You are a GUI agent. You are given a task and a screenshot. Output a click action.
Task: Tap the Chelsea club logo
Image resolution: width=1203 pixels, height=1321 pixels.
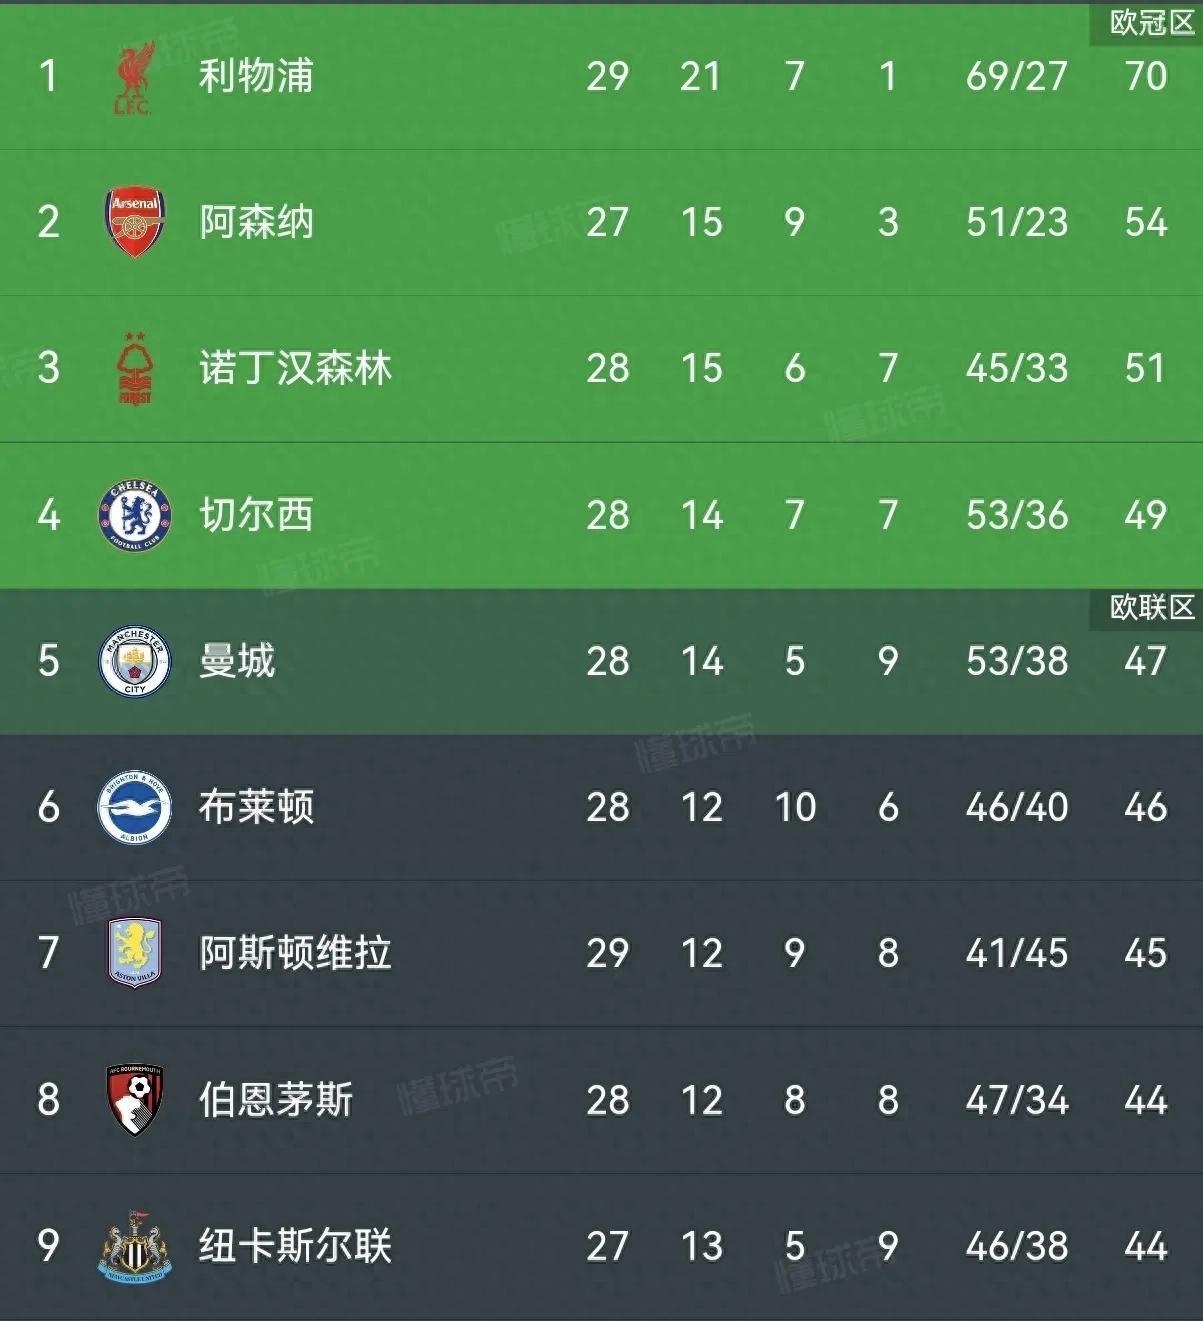click(135, 515)
